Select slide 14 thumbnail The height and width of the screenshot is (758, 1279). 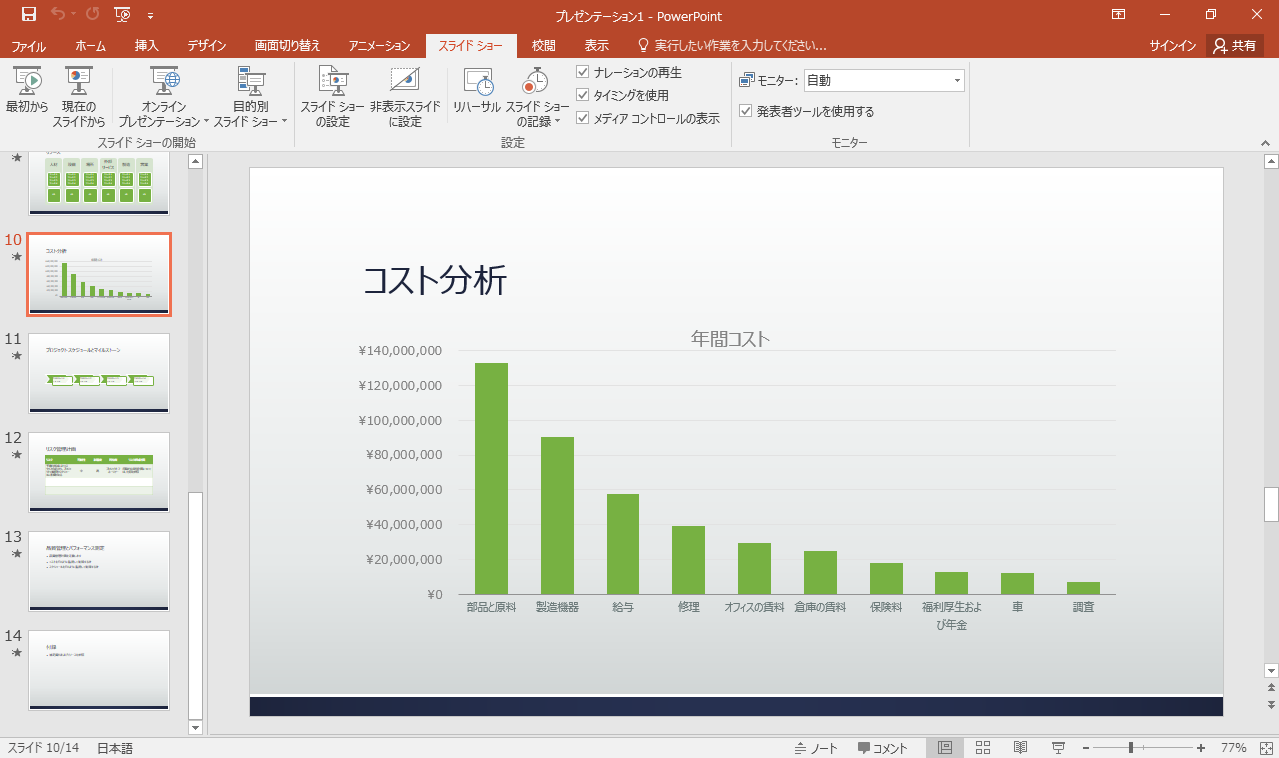pyautogui.click(x=99, y=669)
